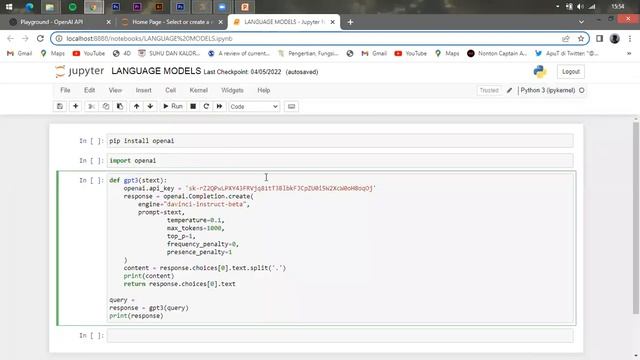Image resolution: width=640 pixels, height=360 pixels.
Task: Click the Last Checkpoint text
Action: pos(242,72)
